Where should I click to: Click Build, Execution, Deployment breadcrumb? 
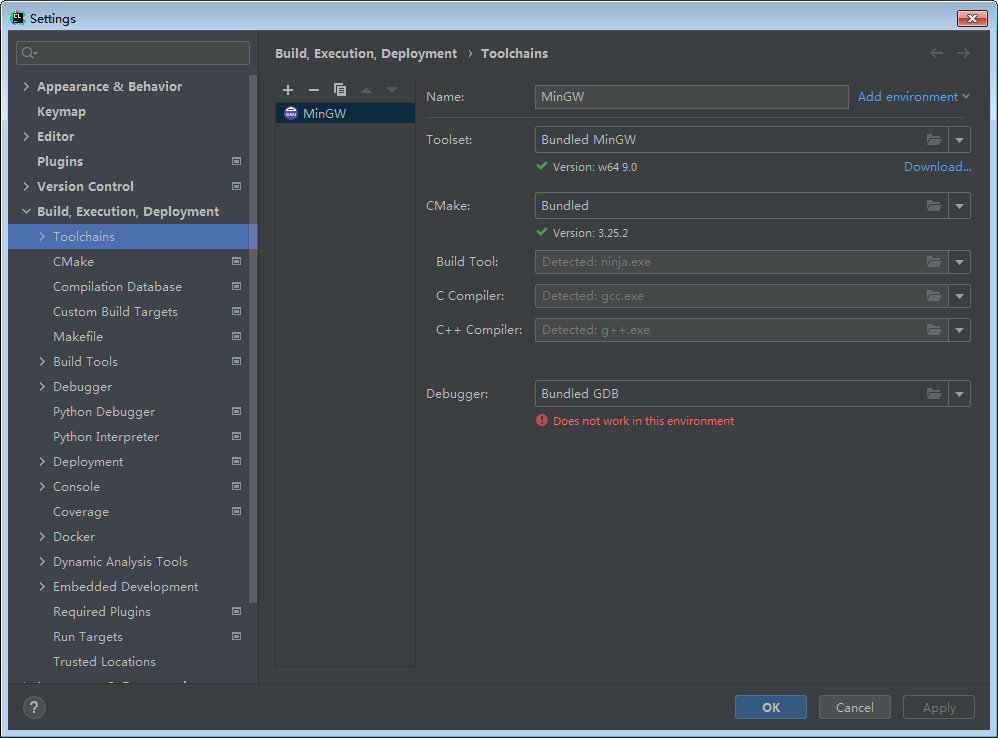[x=366, y=53]
